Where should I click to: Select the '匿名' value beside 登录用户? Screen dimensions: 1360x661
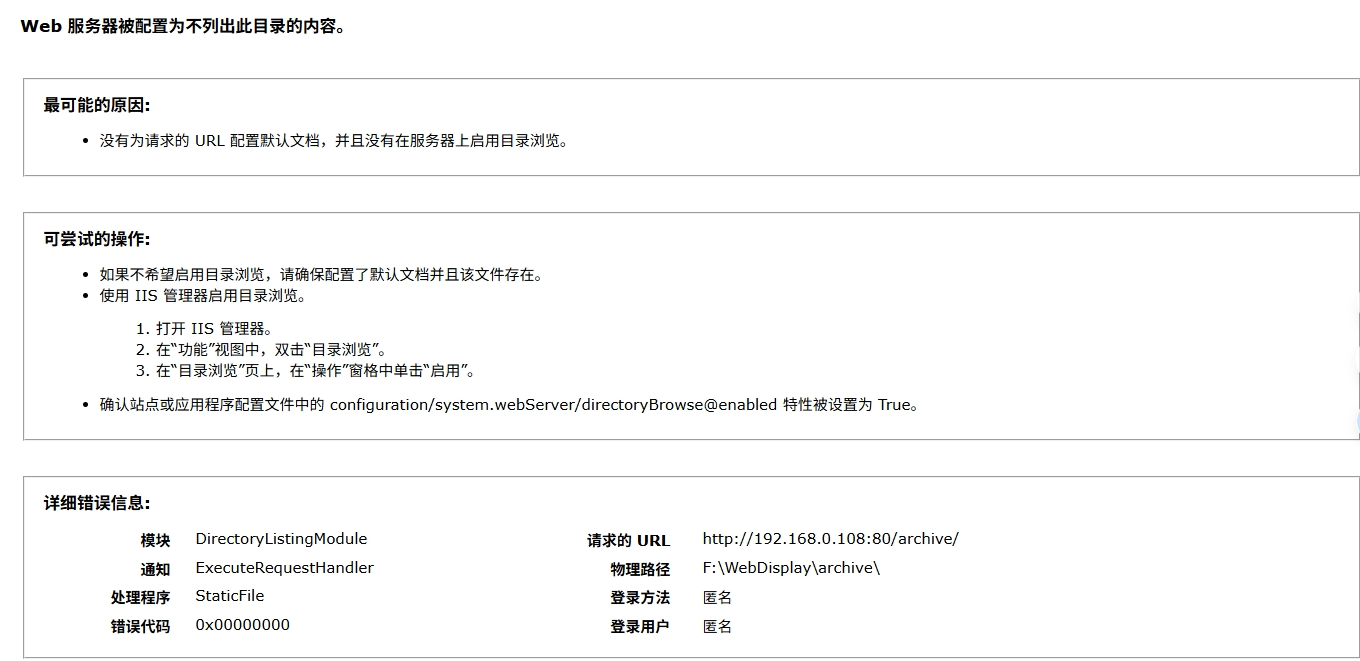(717, 626)
